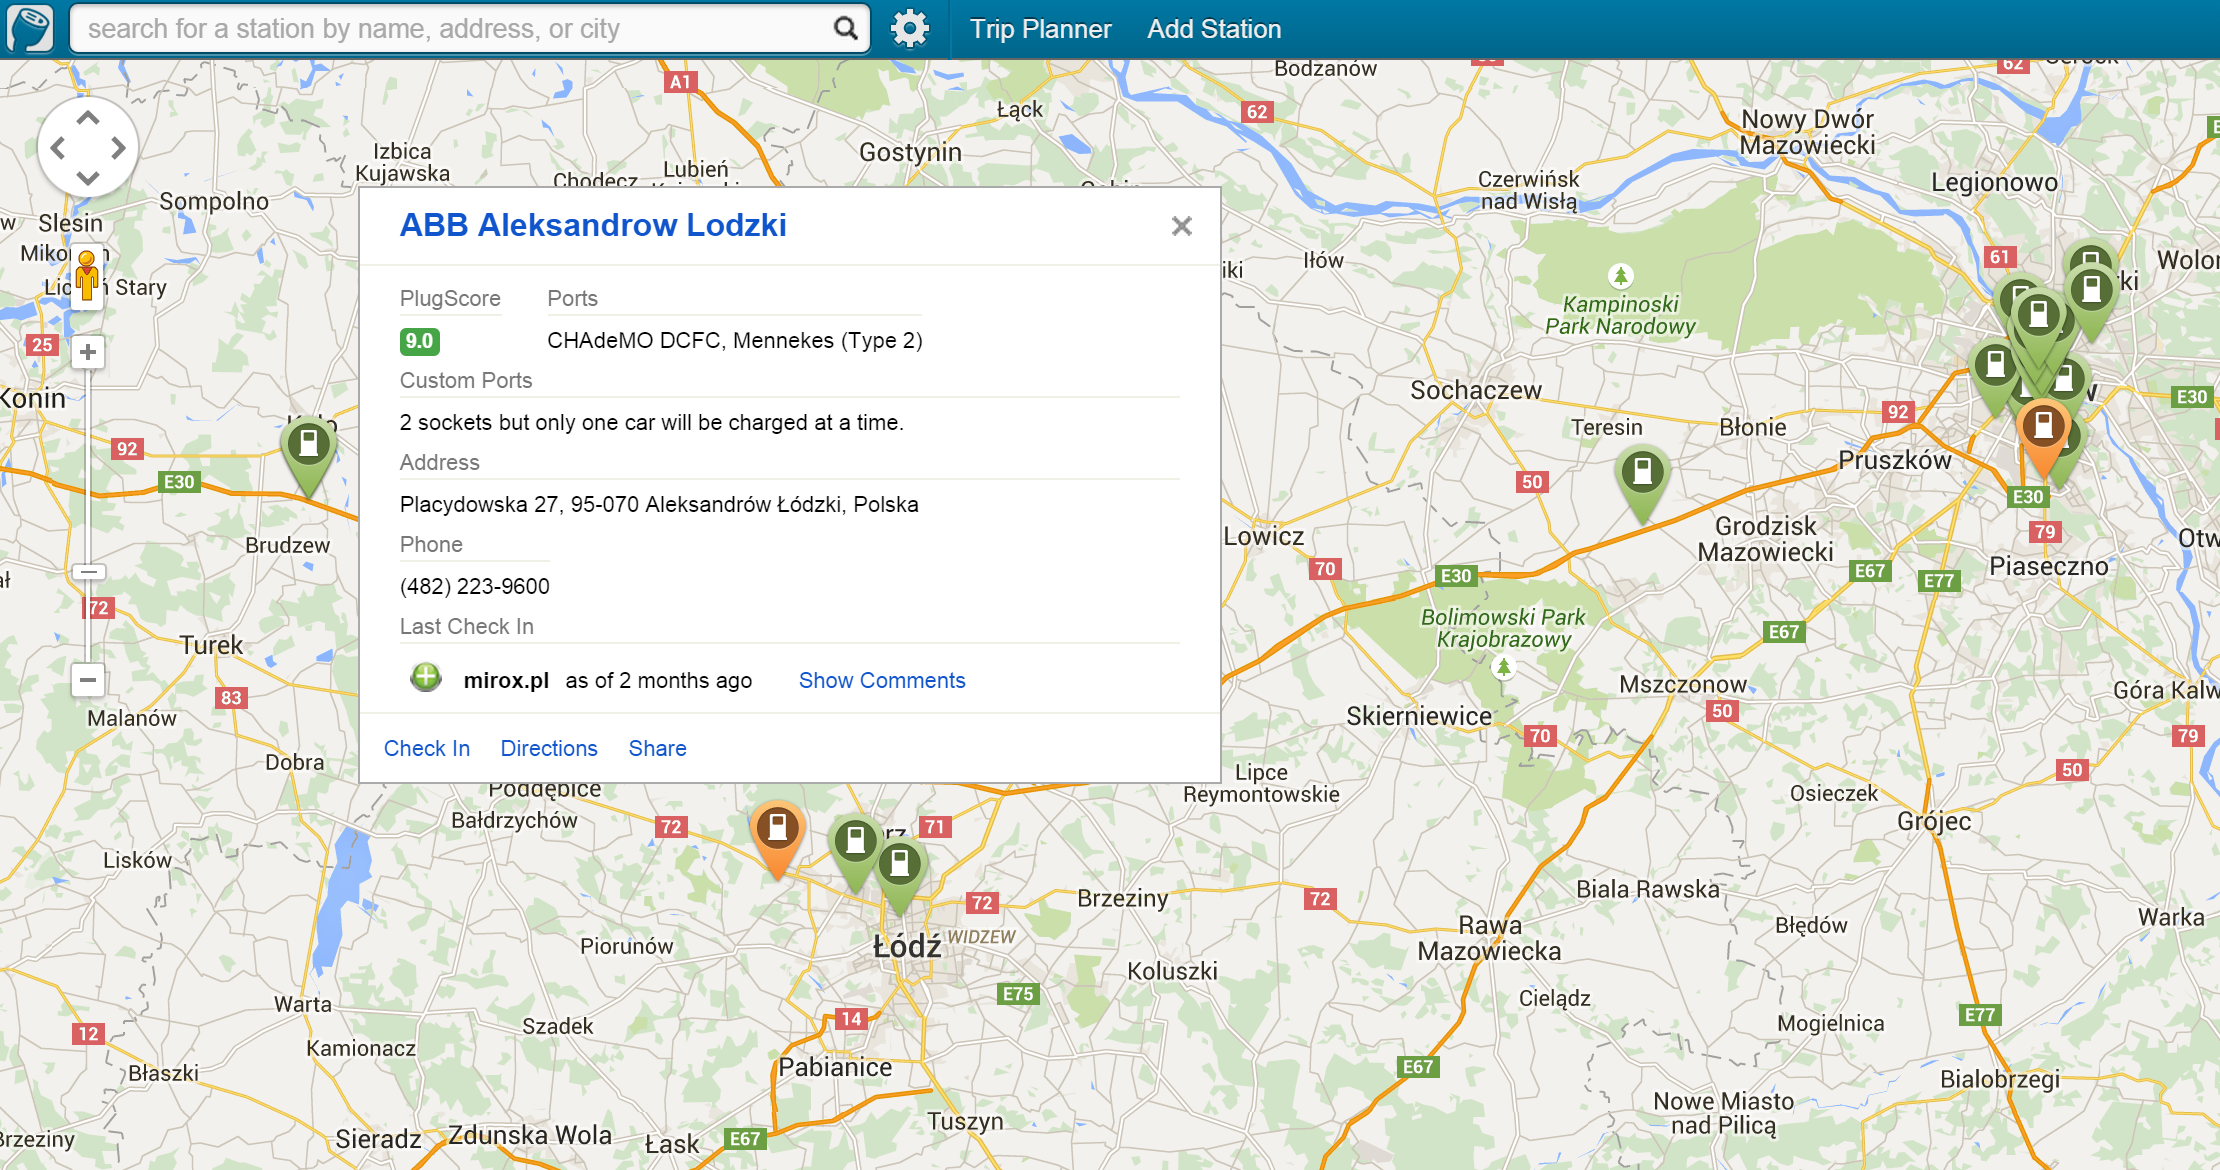This screenshot has height=1170, width=2220.
Task: Pan the map left
Action: click(58, 148)
